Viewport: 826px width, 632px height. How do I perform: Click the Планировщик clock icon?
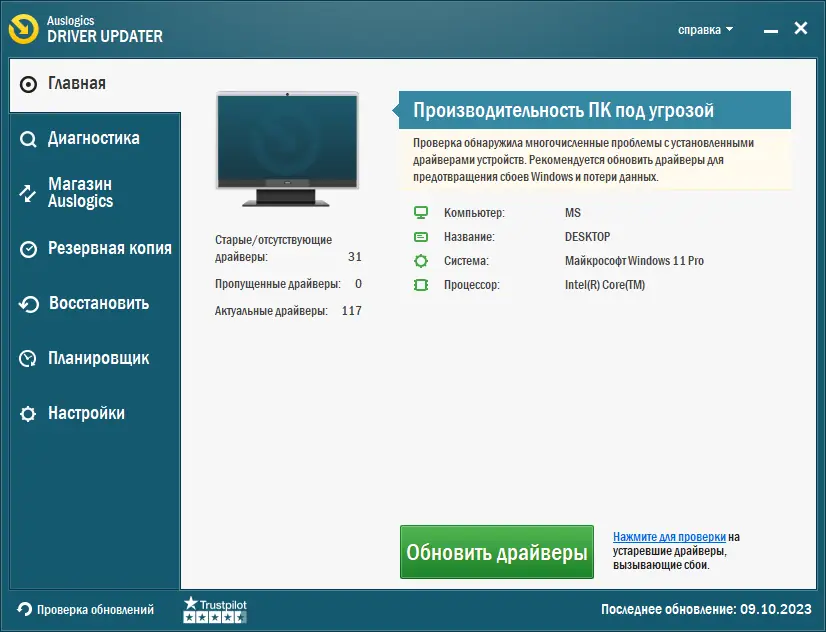(x=30, y=358)
